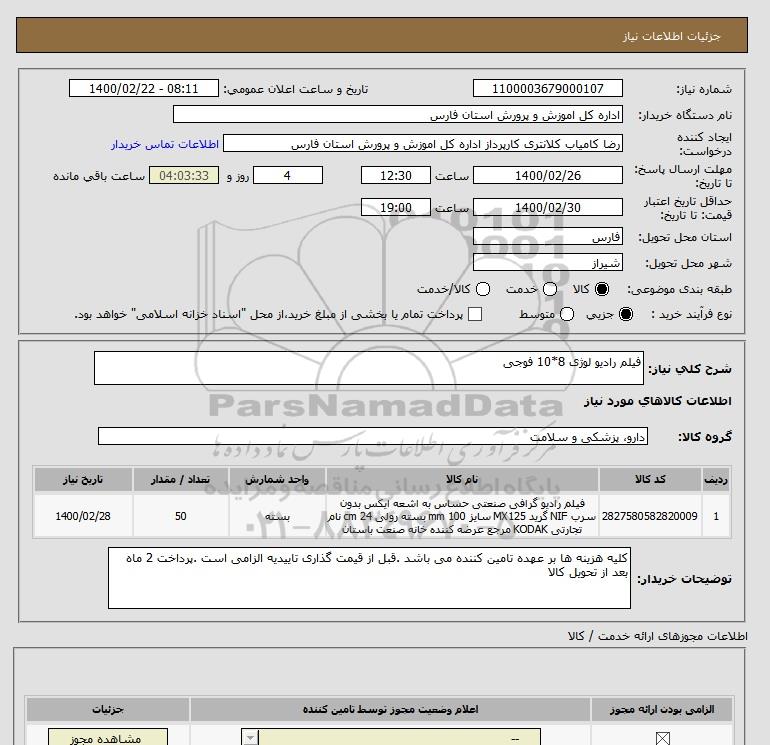Image resolution: width=770 pixels, height=745 pixels.
Task: Click the price validity date 1400/02/30
Action: click(548, 207)
